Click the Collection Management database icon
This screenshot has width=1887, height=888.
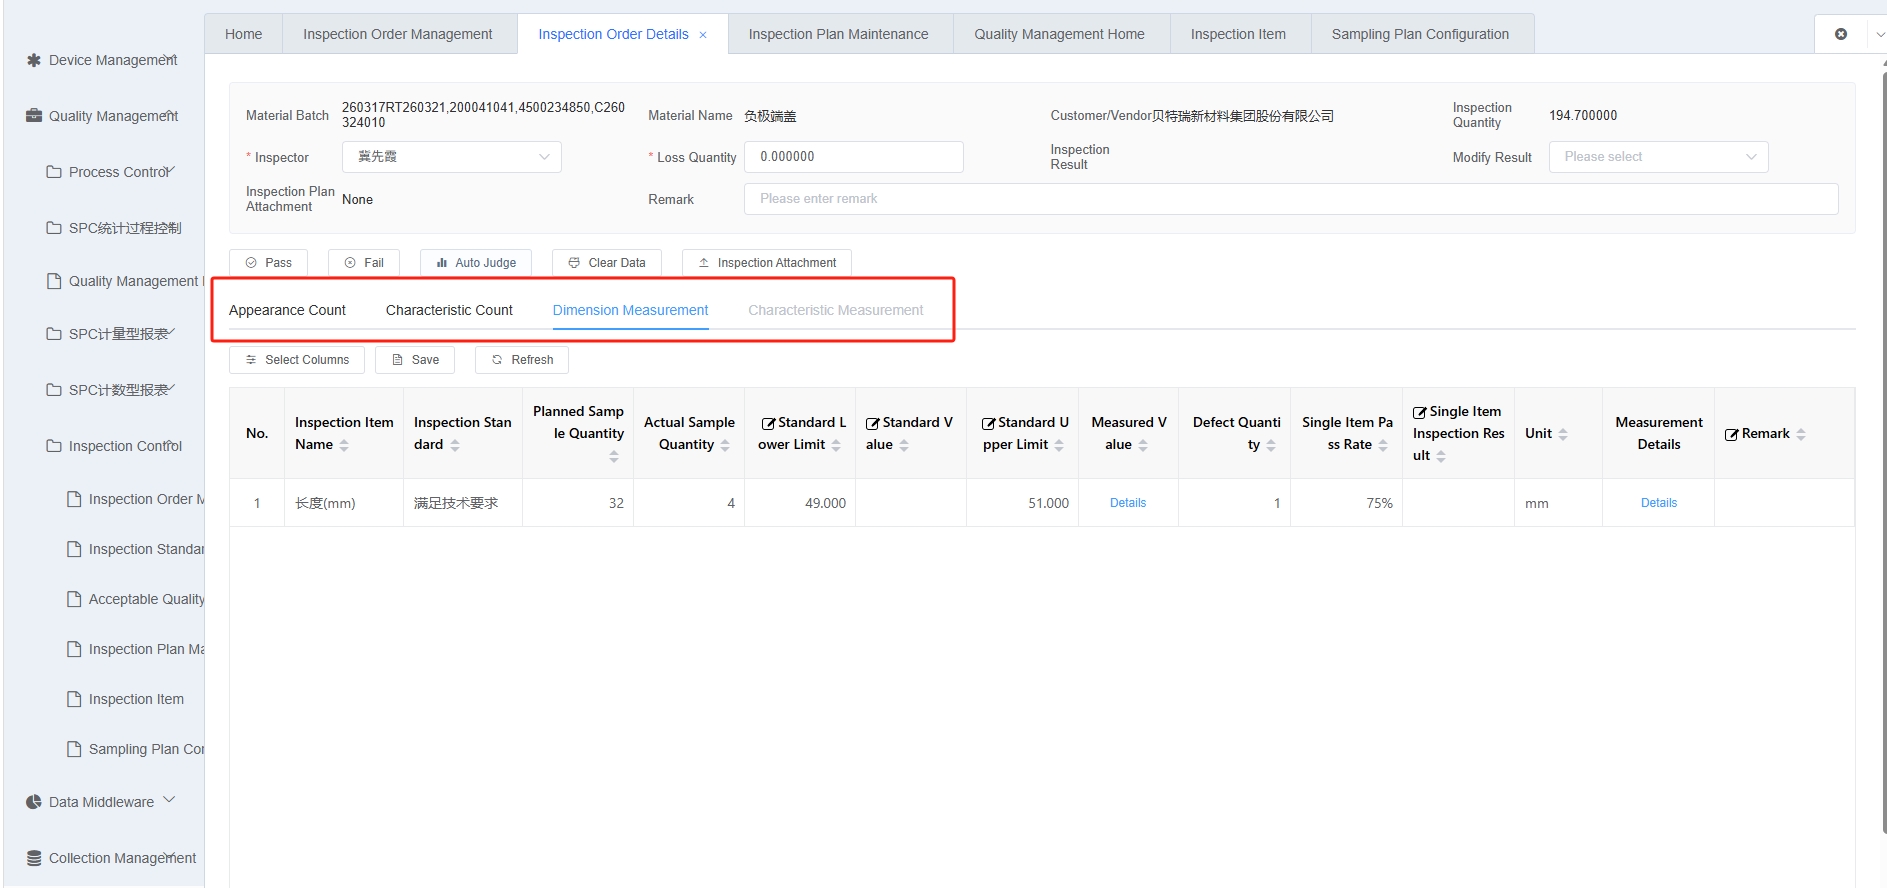[x=34, y=858]
